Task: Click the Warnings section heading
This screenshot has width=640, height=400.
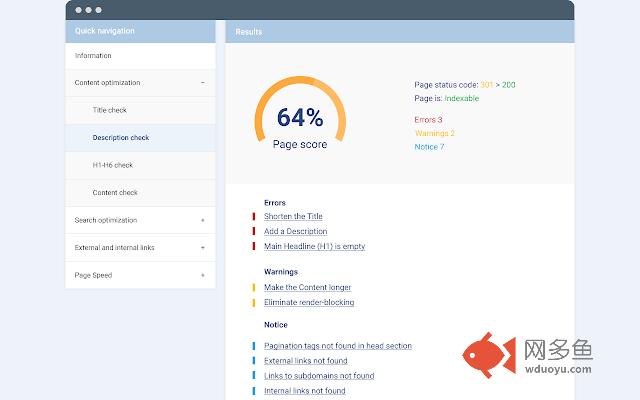Action: pyautogui.click(x=281, y=272)
